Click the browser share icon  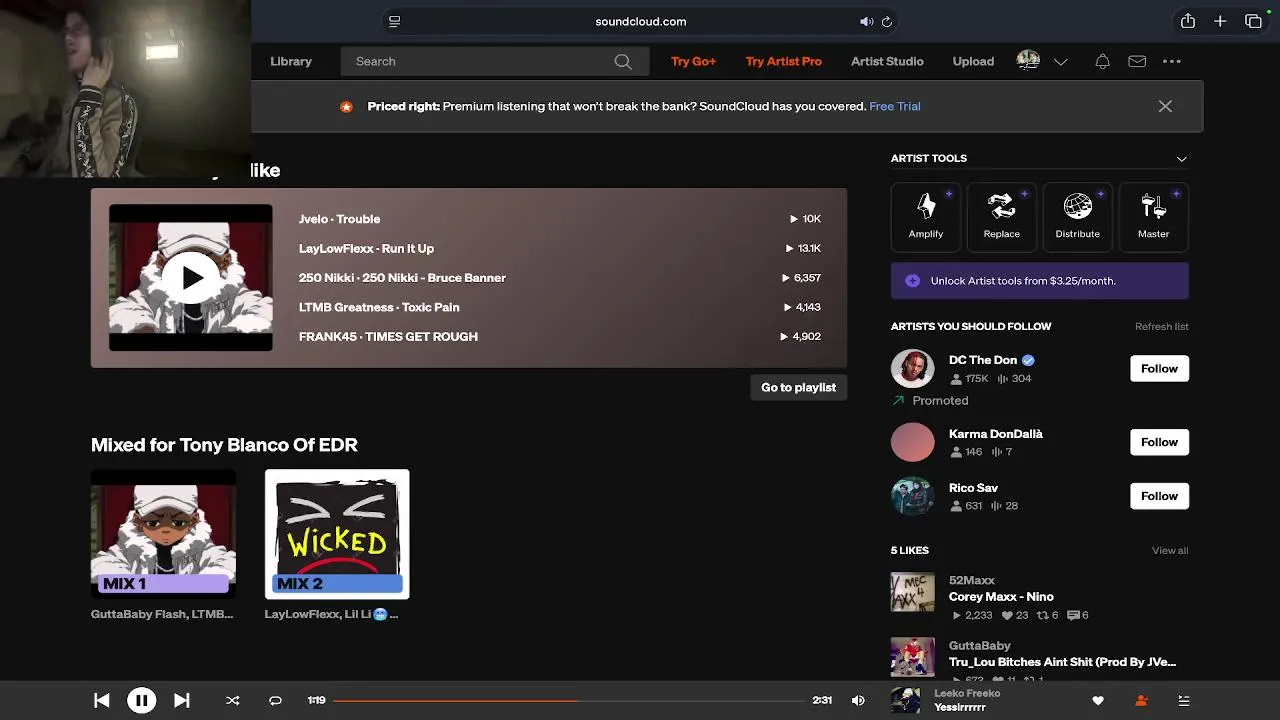coord(1188,21)
